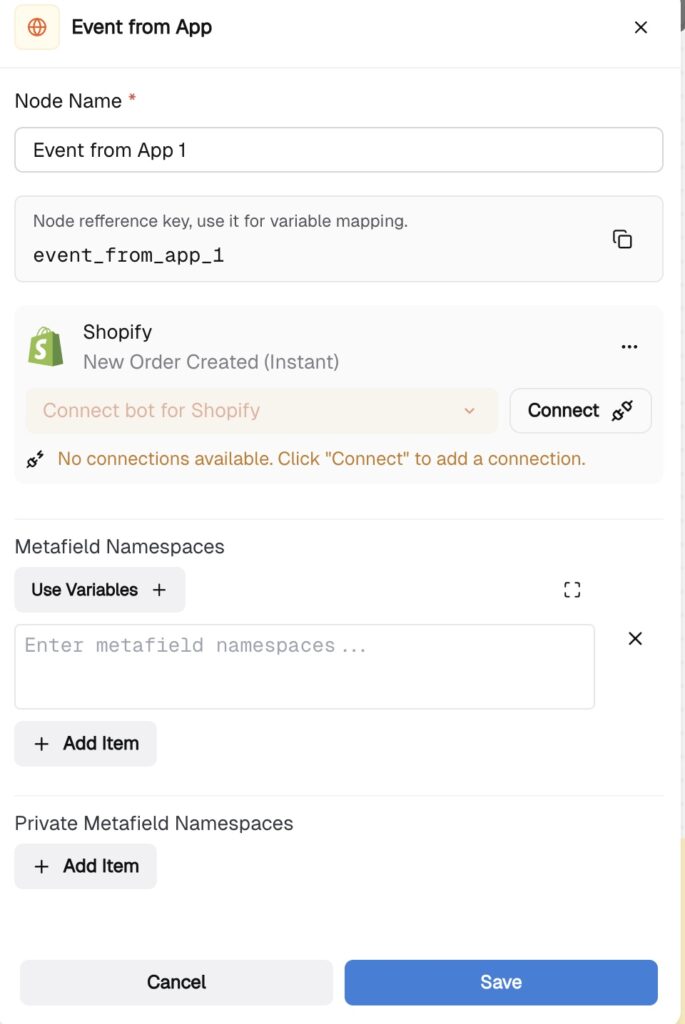Copy the node reference key
The height and width of the screenshot is (1024, 685).
[622, 239]
